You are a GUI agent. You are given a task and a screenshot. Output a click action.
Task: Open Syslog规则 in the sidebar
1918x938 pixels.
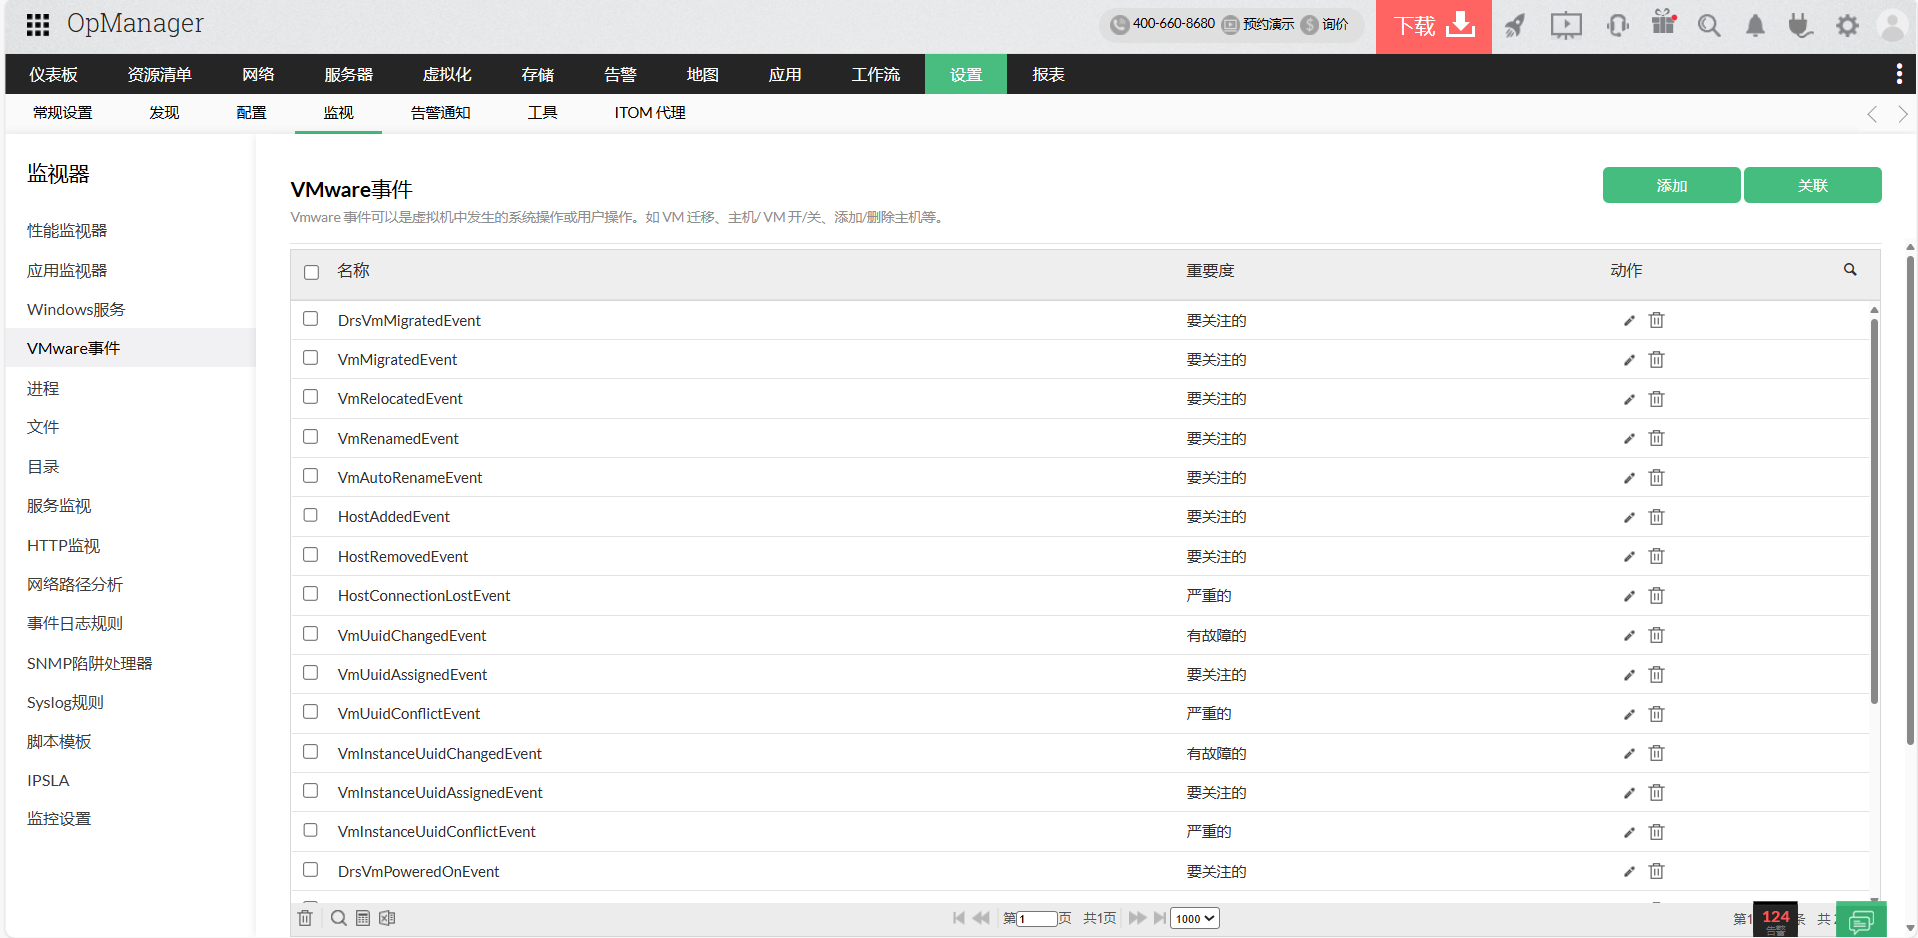click(x=65, y=703)
